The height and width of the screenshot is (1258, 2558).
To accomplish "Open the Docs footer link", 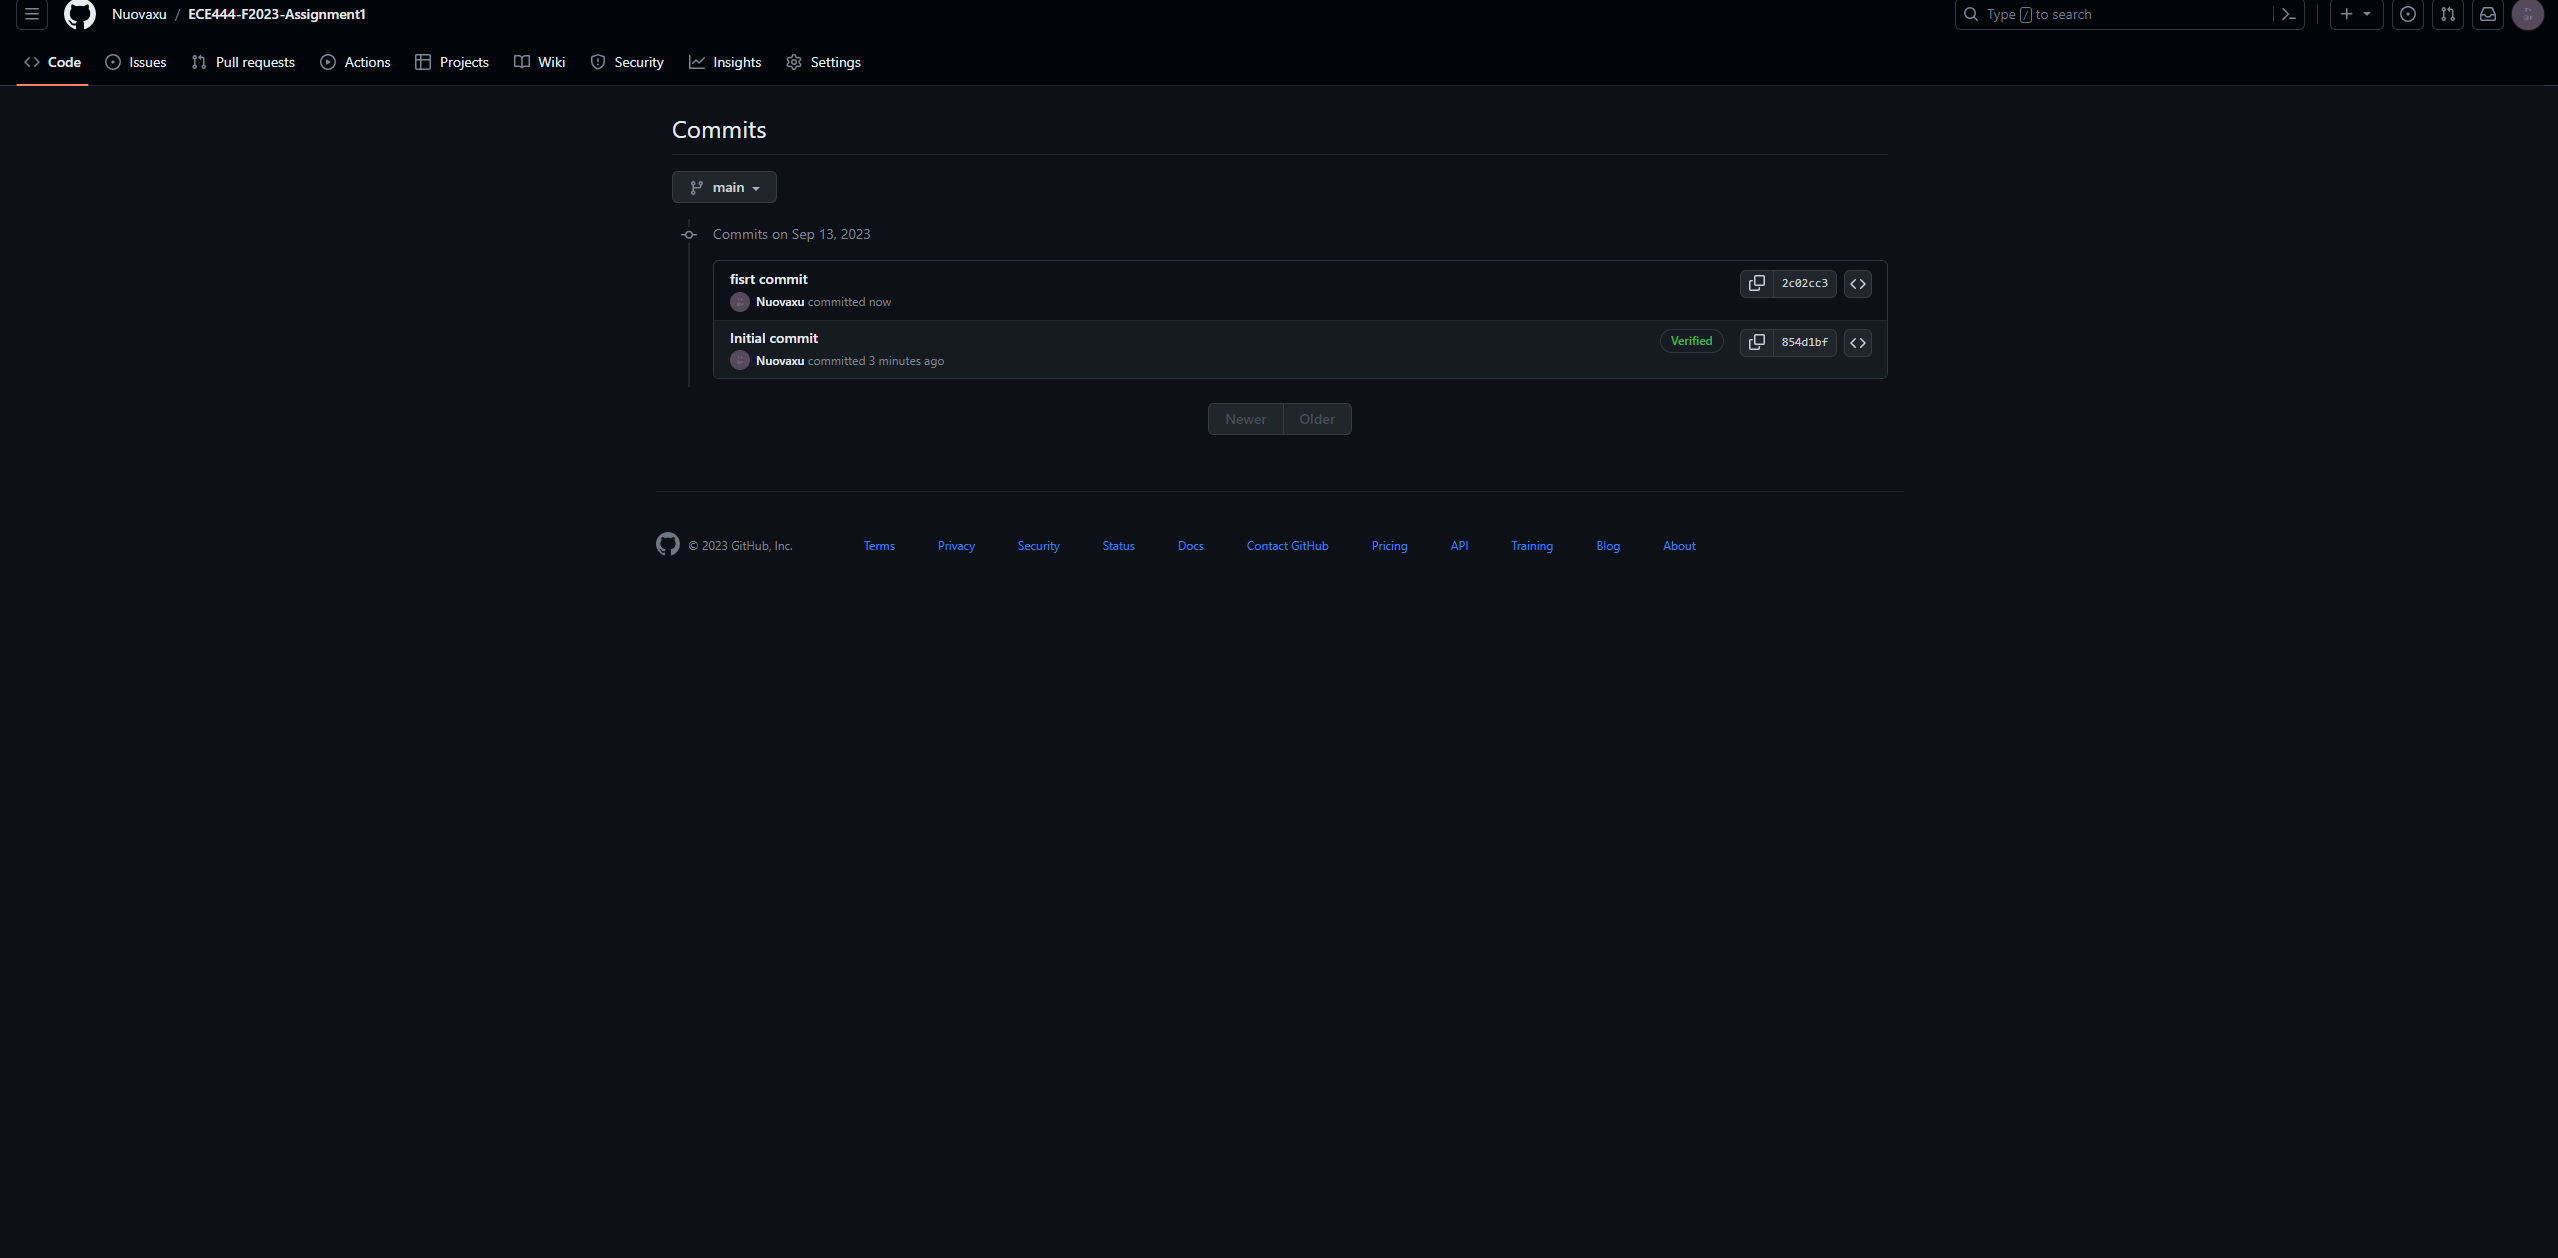I will [1190, 546].
